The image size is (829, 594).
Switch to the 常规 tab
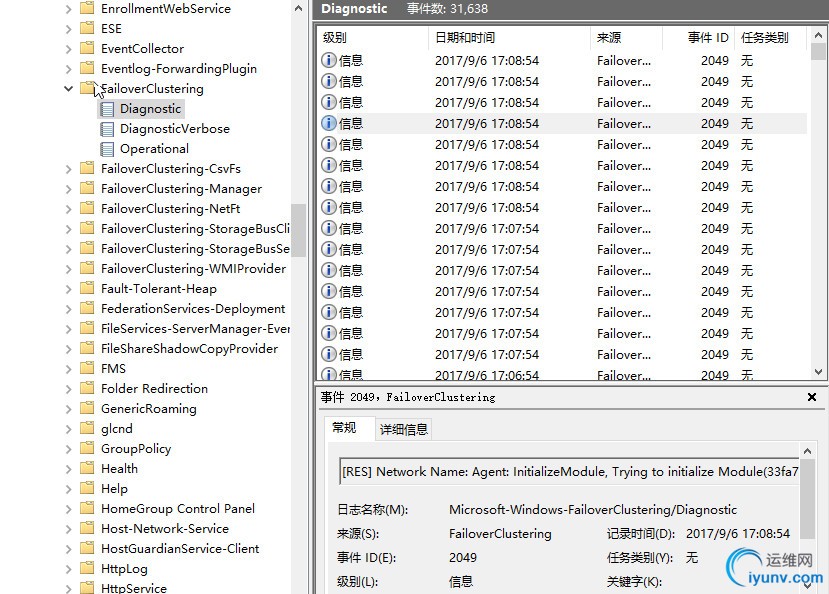pos(344,428)
